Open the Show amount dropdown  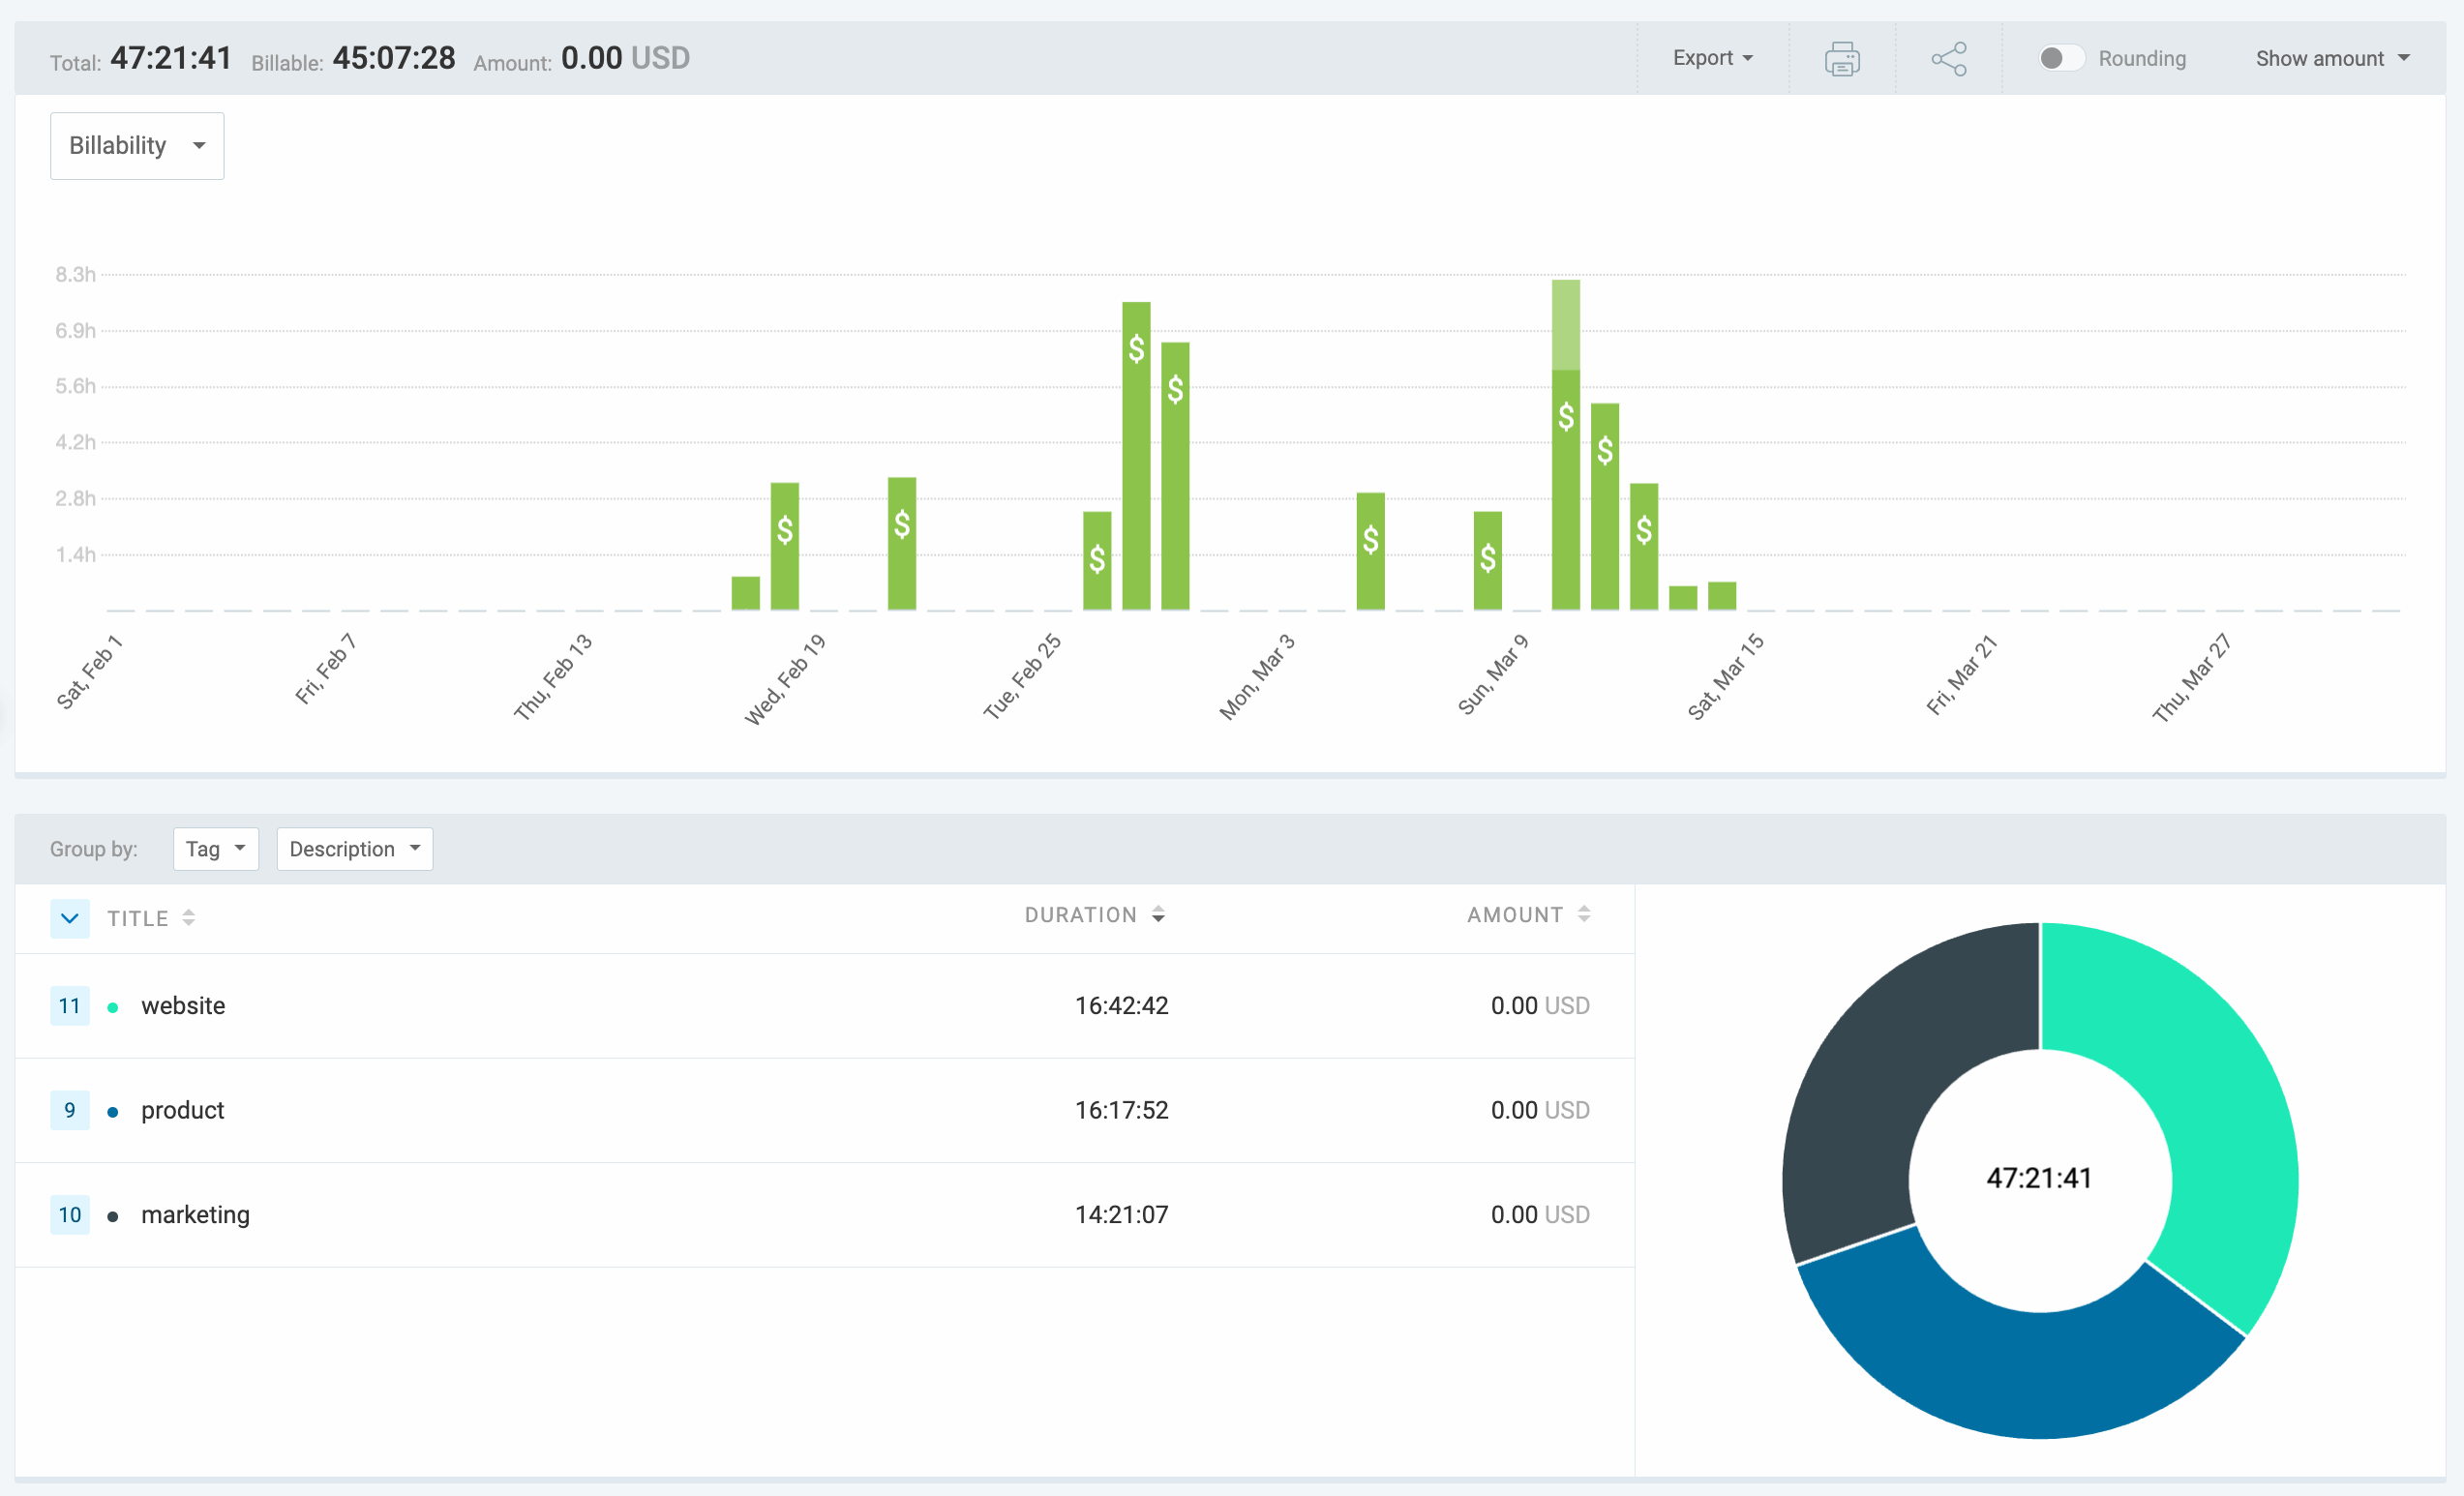(2332, 58)
